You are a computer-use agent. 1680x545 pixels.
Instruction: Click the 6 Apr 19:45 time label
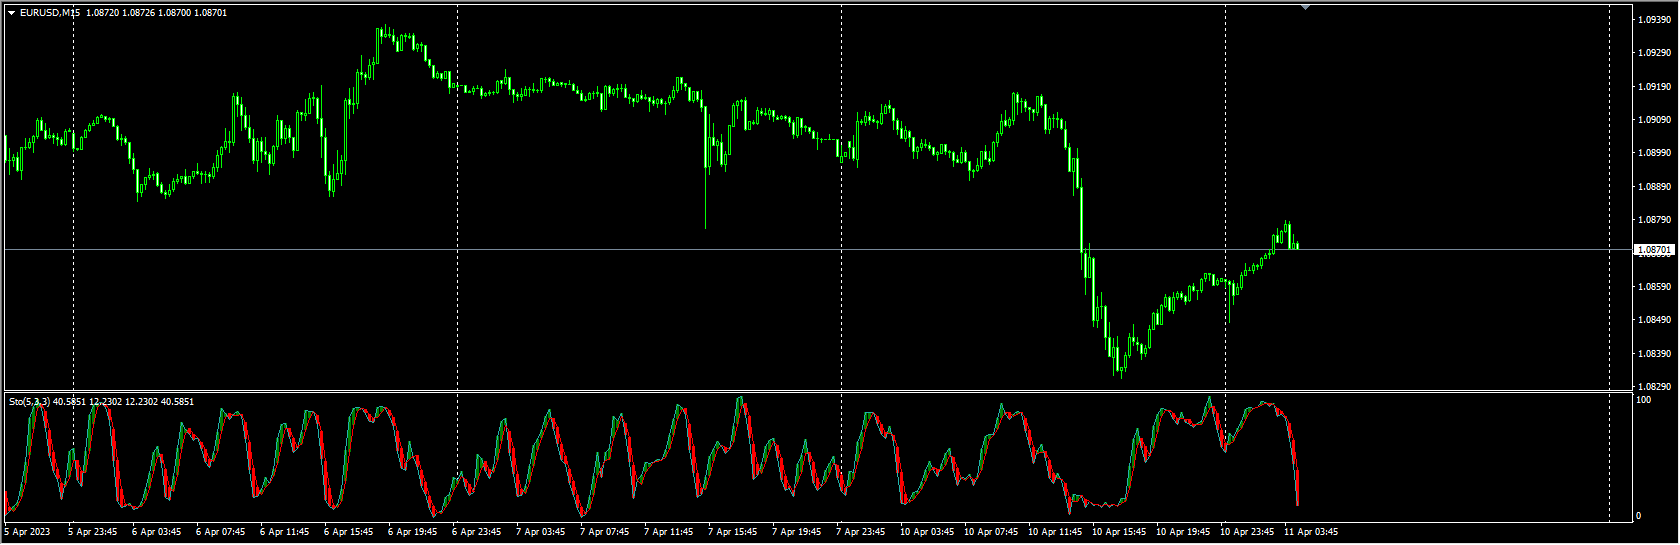click(x=412, y=532)
